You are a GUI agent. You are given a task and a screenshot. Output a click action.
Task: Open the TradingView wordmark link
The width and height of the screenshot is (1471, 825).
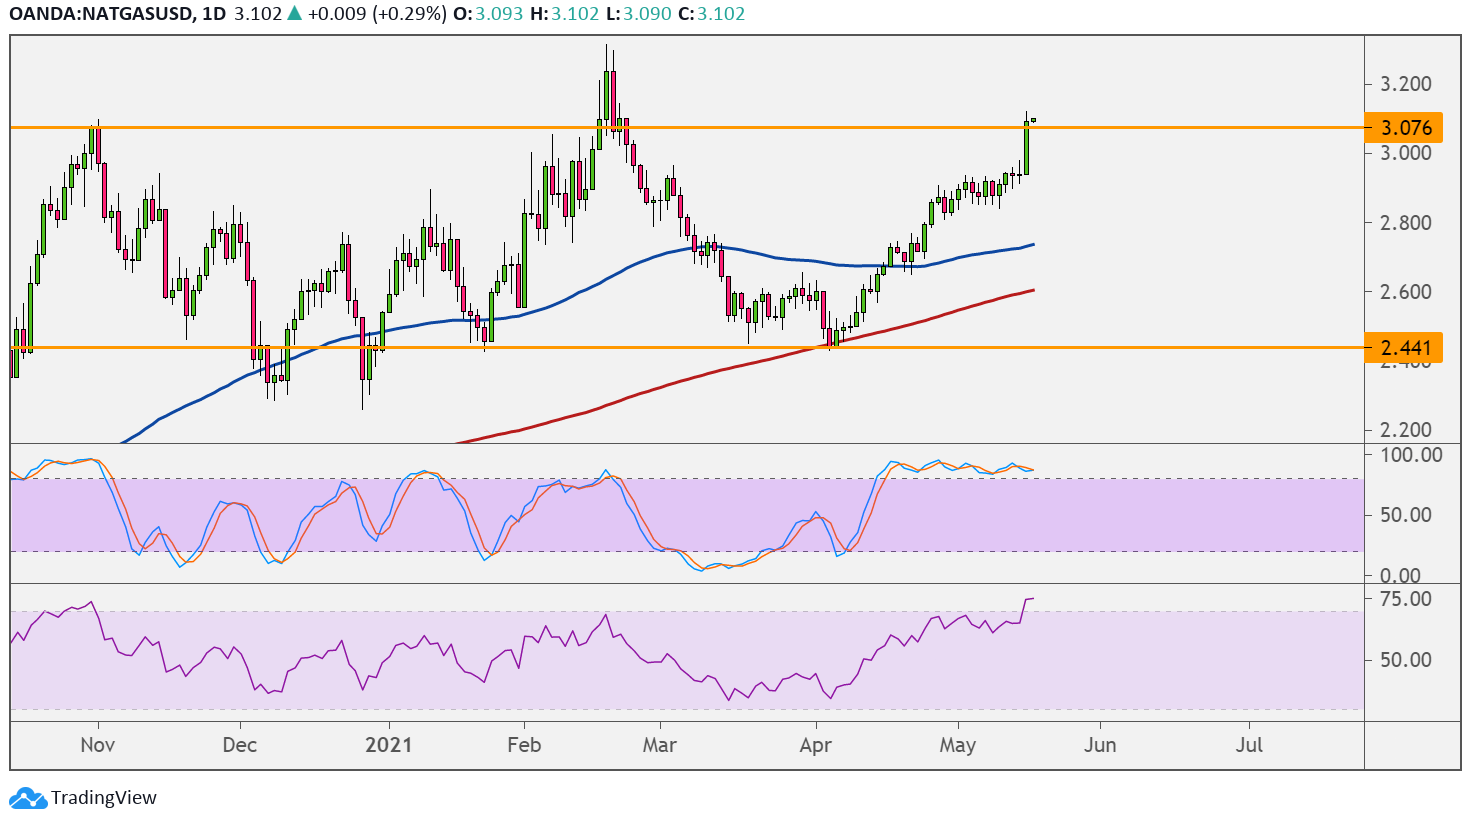coord(104,798)
